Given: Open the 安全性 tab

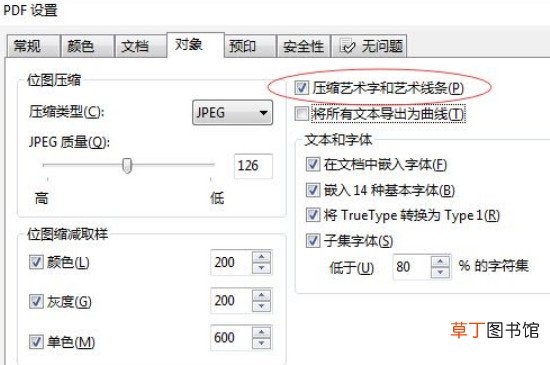Looking at the screenshot, I should click(303, 46).
